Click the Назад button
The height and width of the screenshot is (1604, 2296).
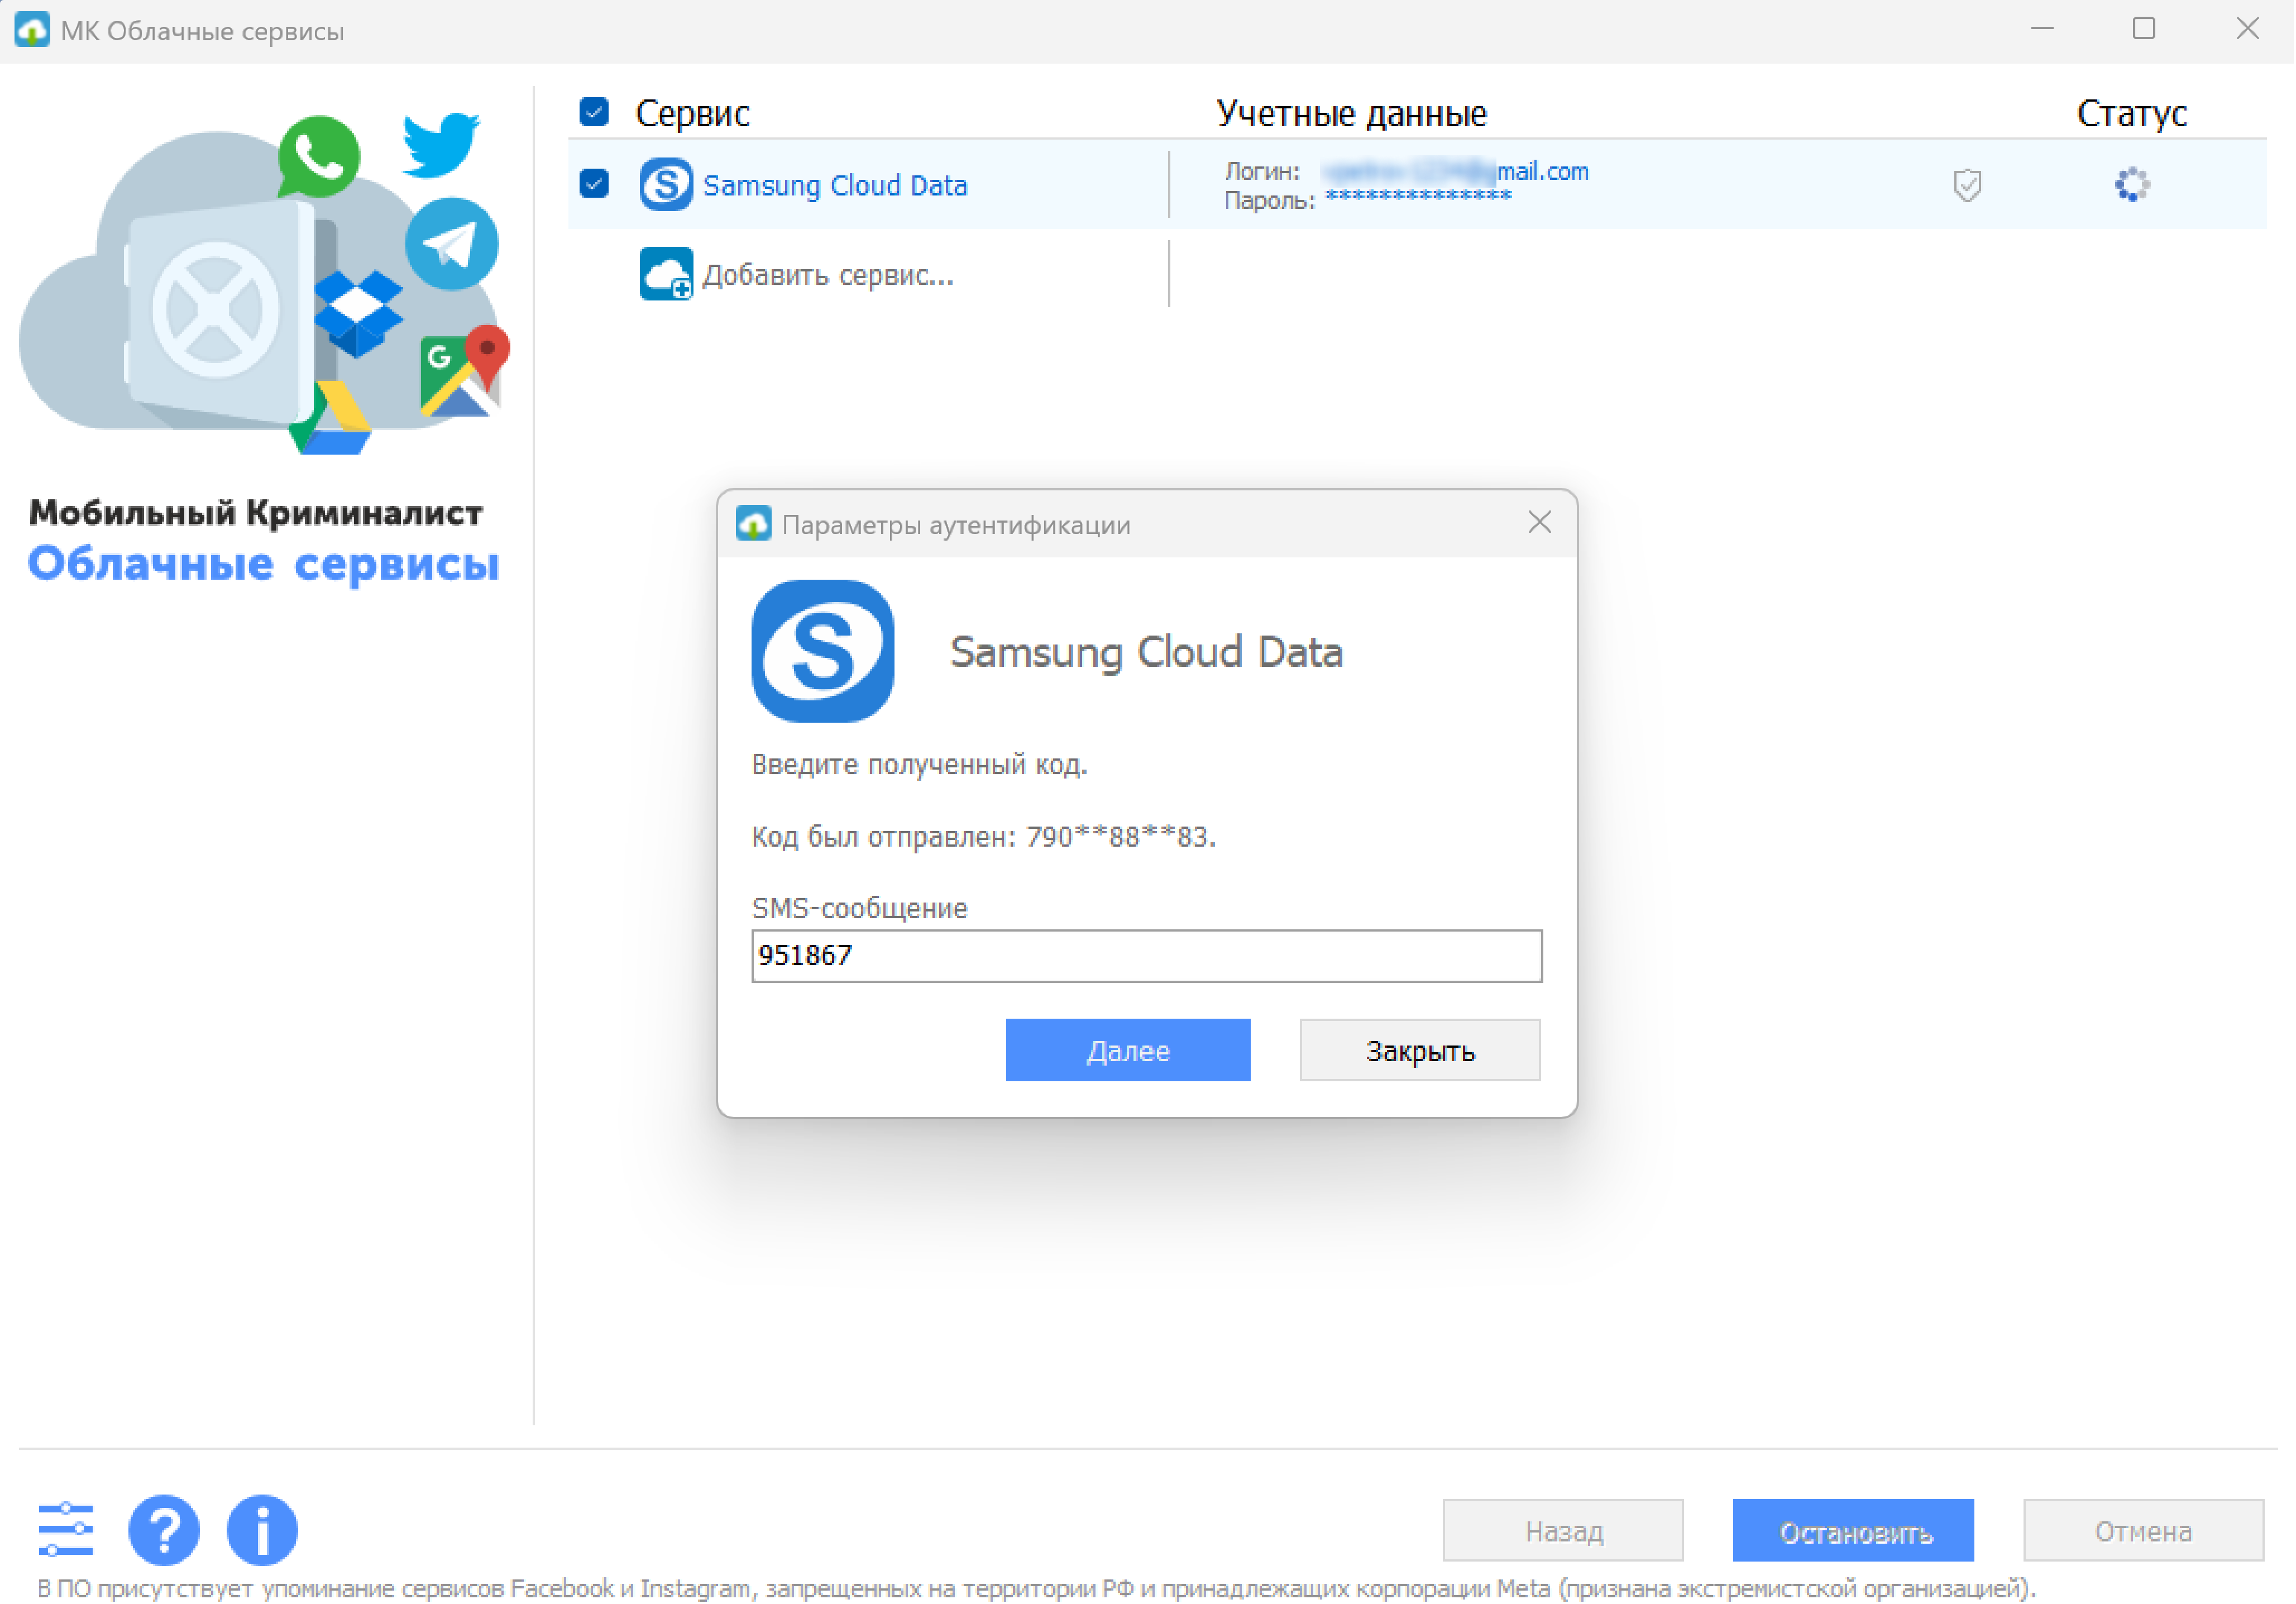[1563, 1530]
